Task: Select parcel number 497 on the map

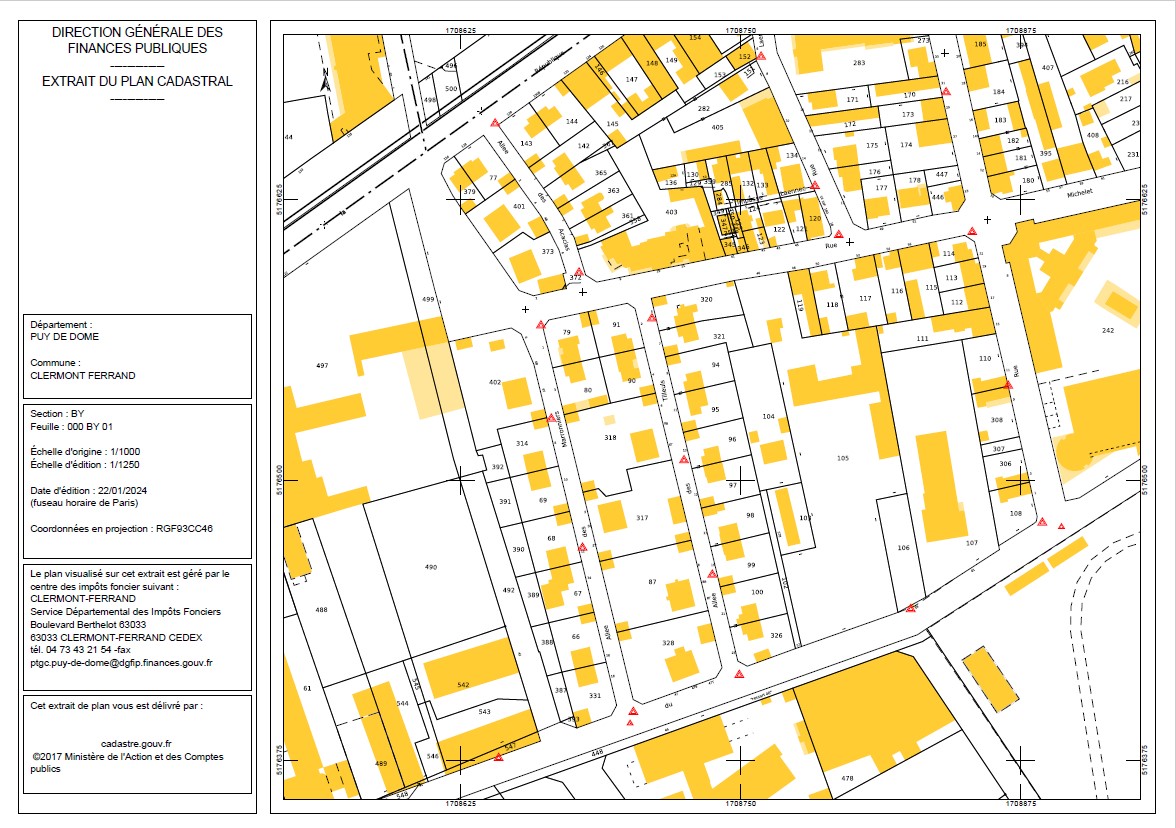Action: [322, 366]
